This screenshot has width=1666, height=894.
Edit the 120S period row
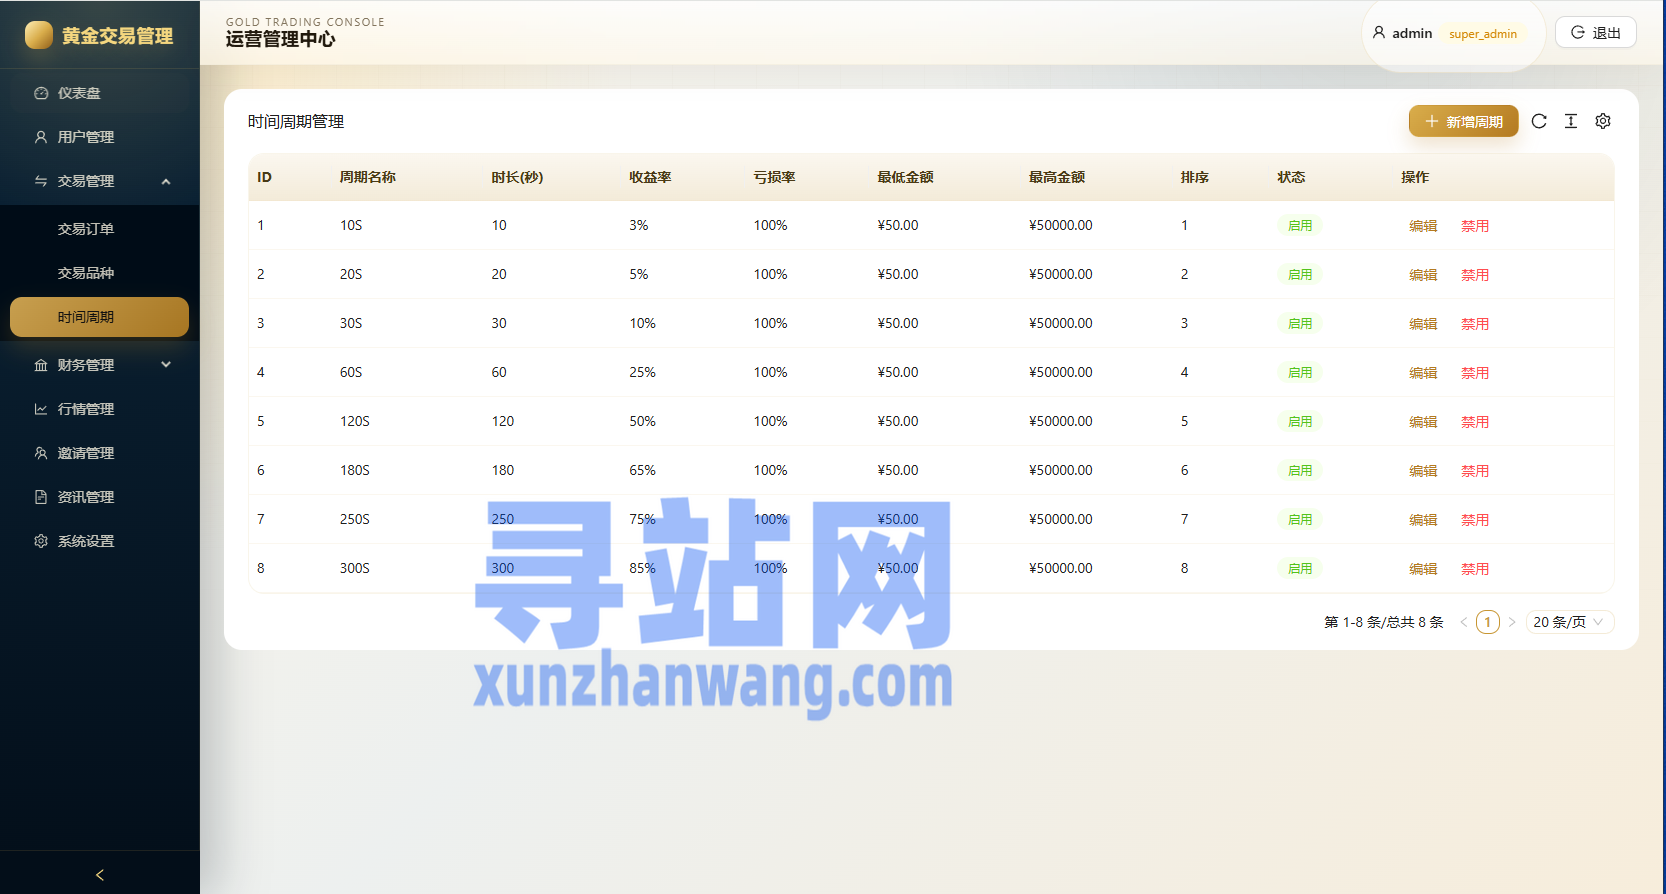pyautogui.click(x=1423, y=422)
